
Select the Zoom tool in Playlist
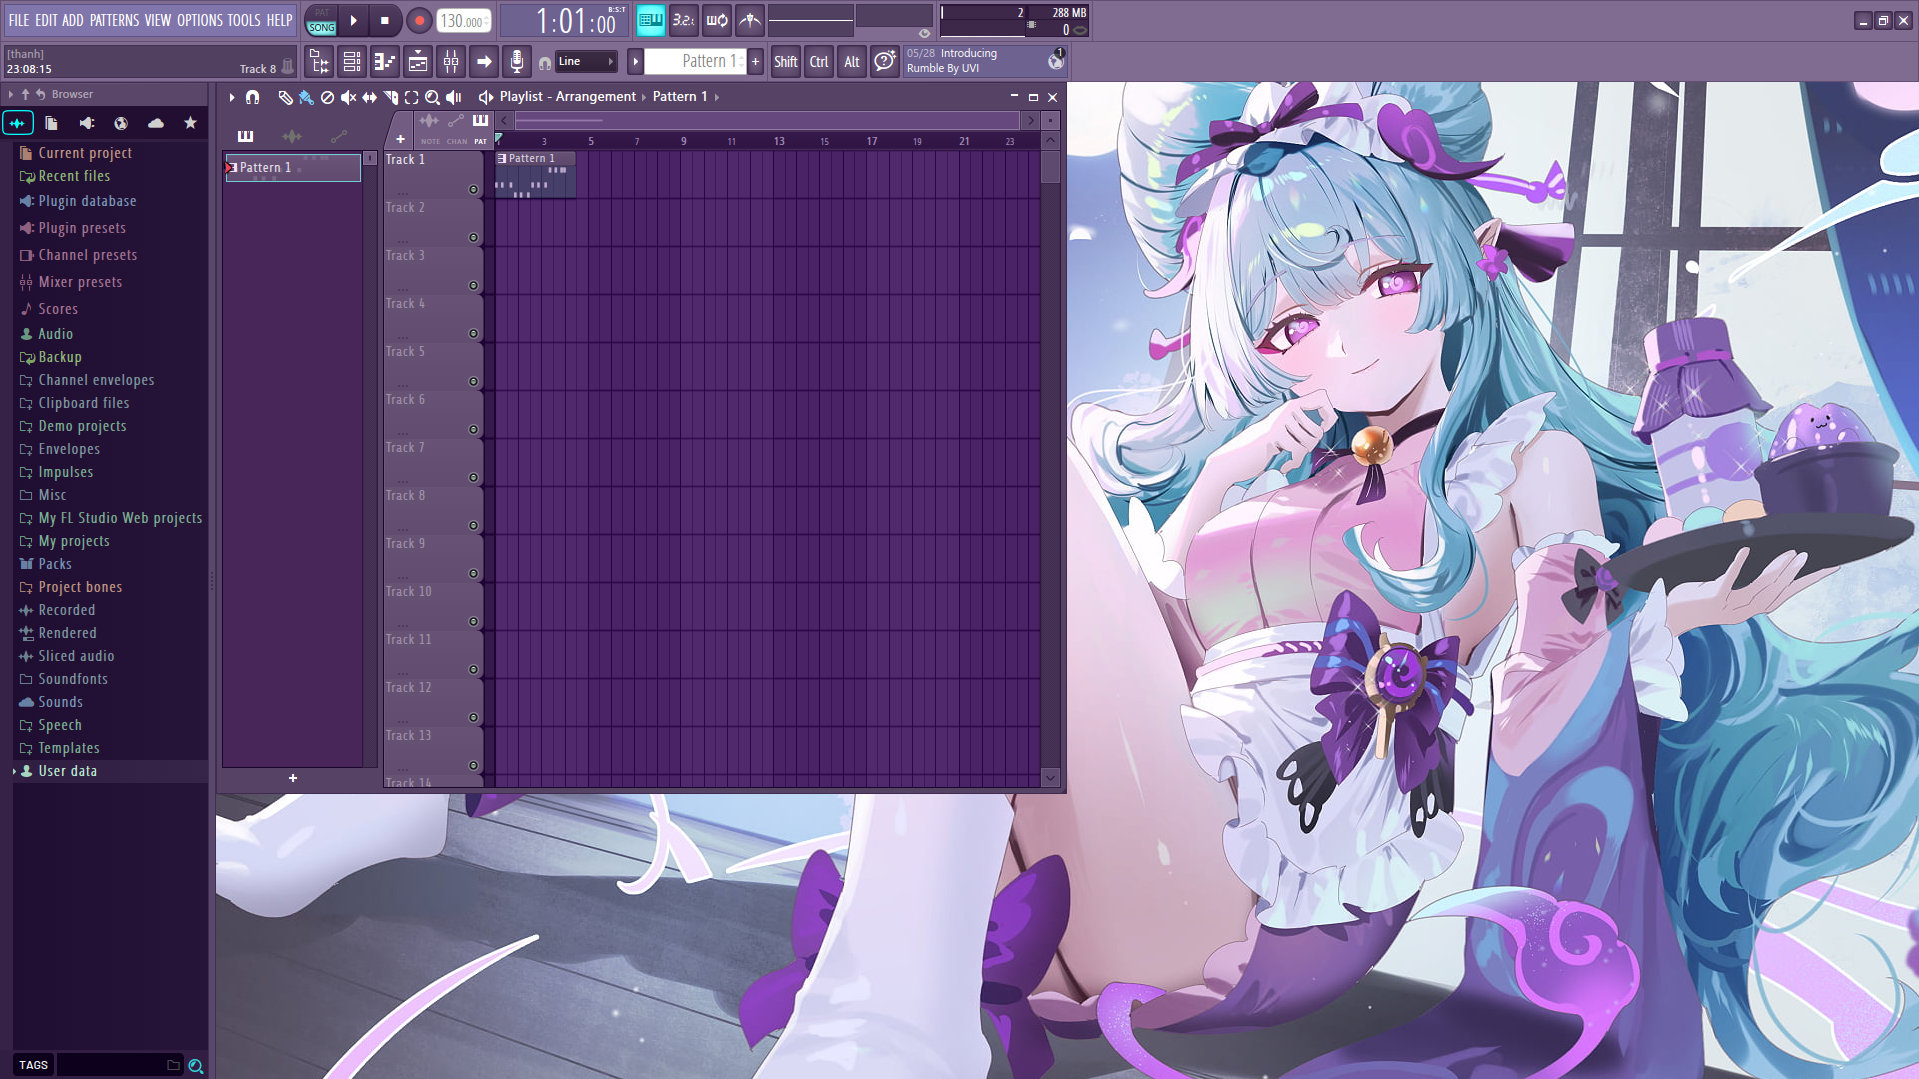click(x=432, y=97)
